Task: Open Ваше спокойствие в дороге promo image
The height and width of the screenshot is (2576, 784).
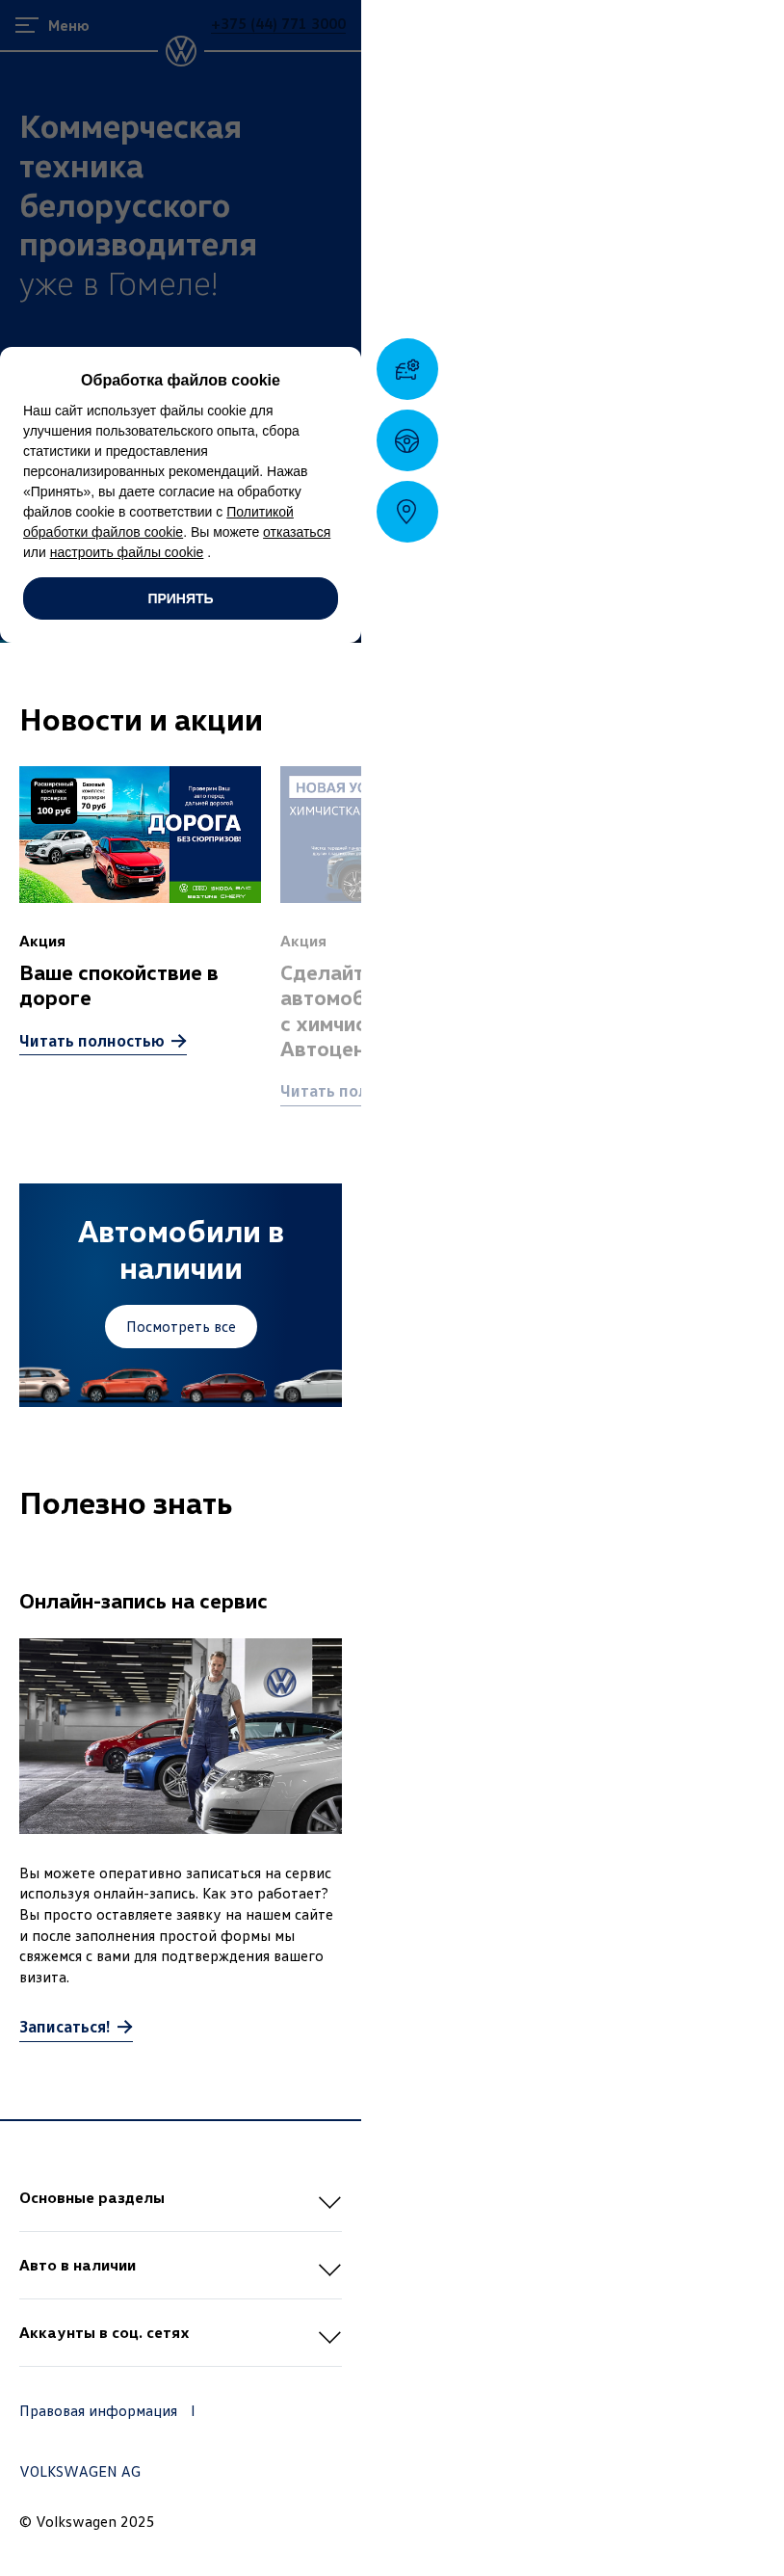Action: click(x=140, y=834)
